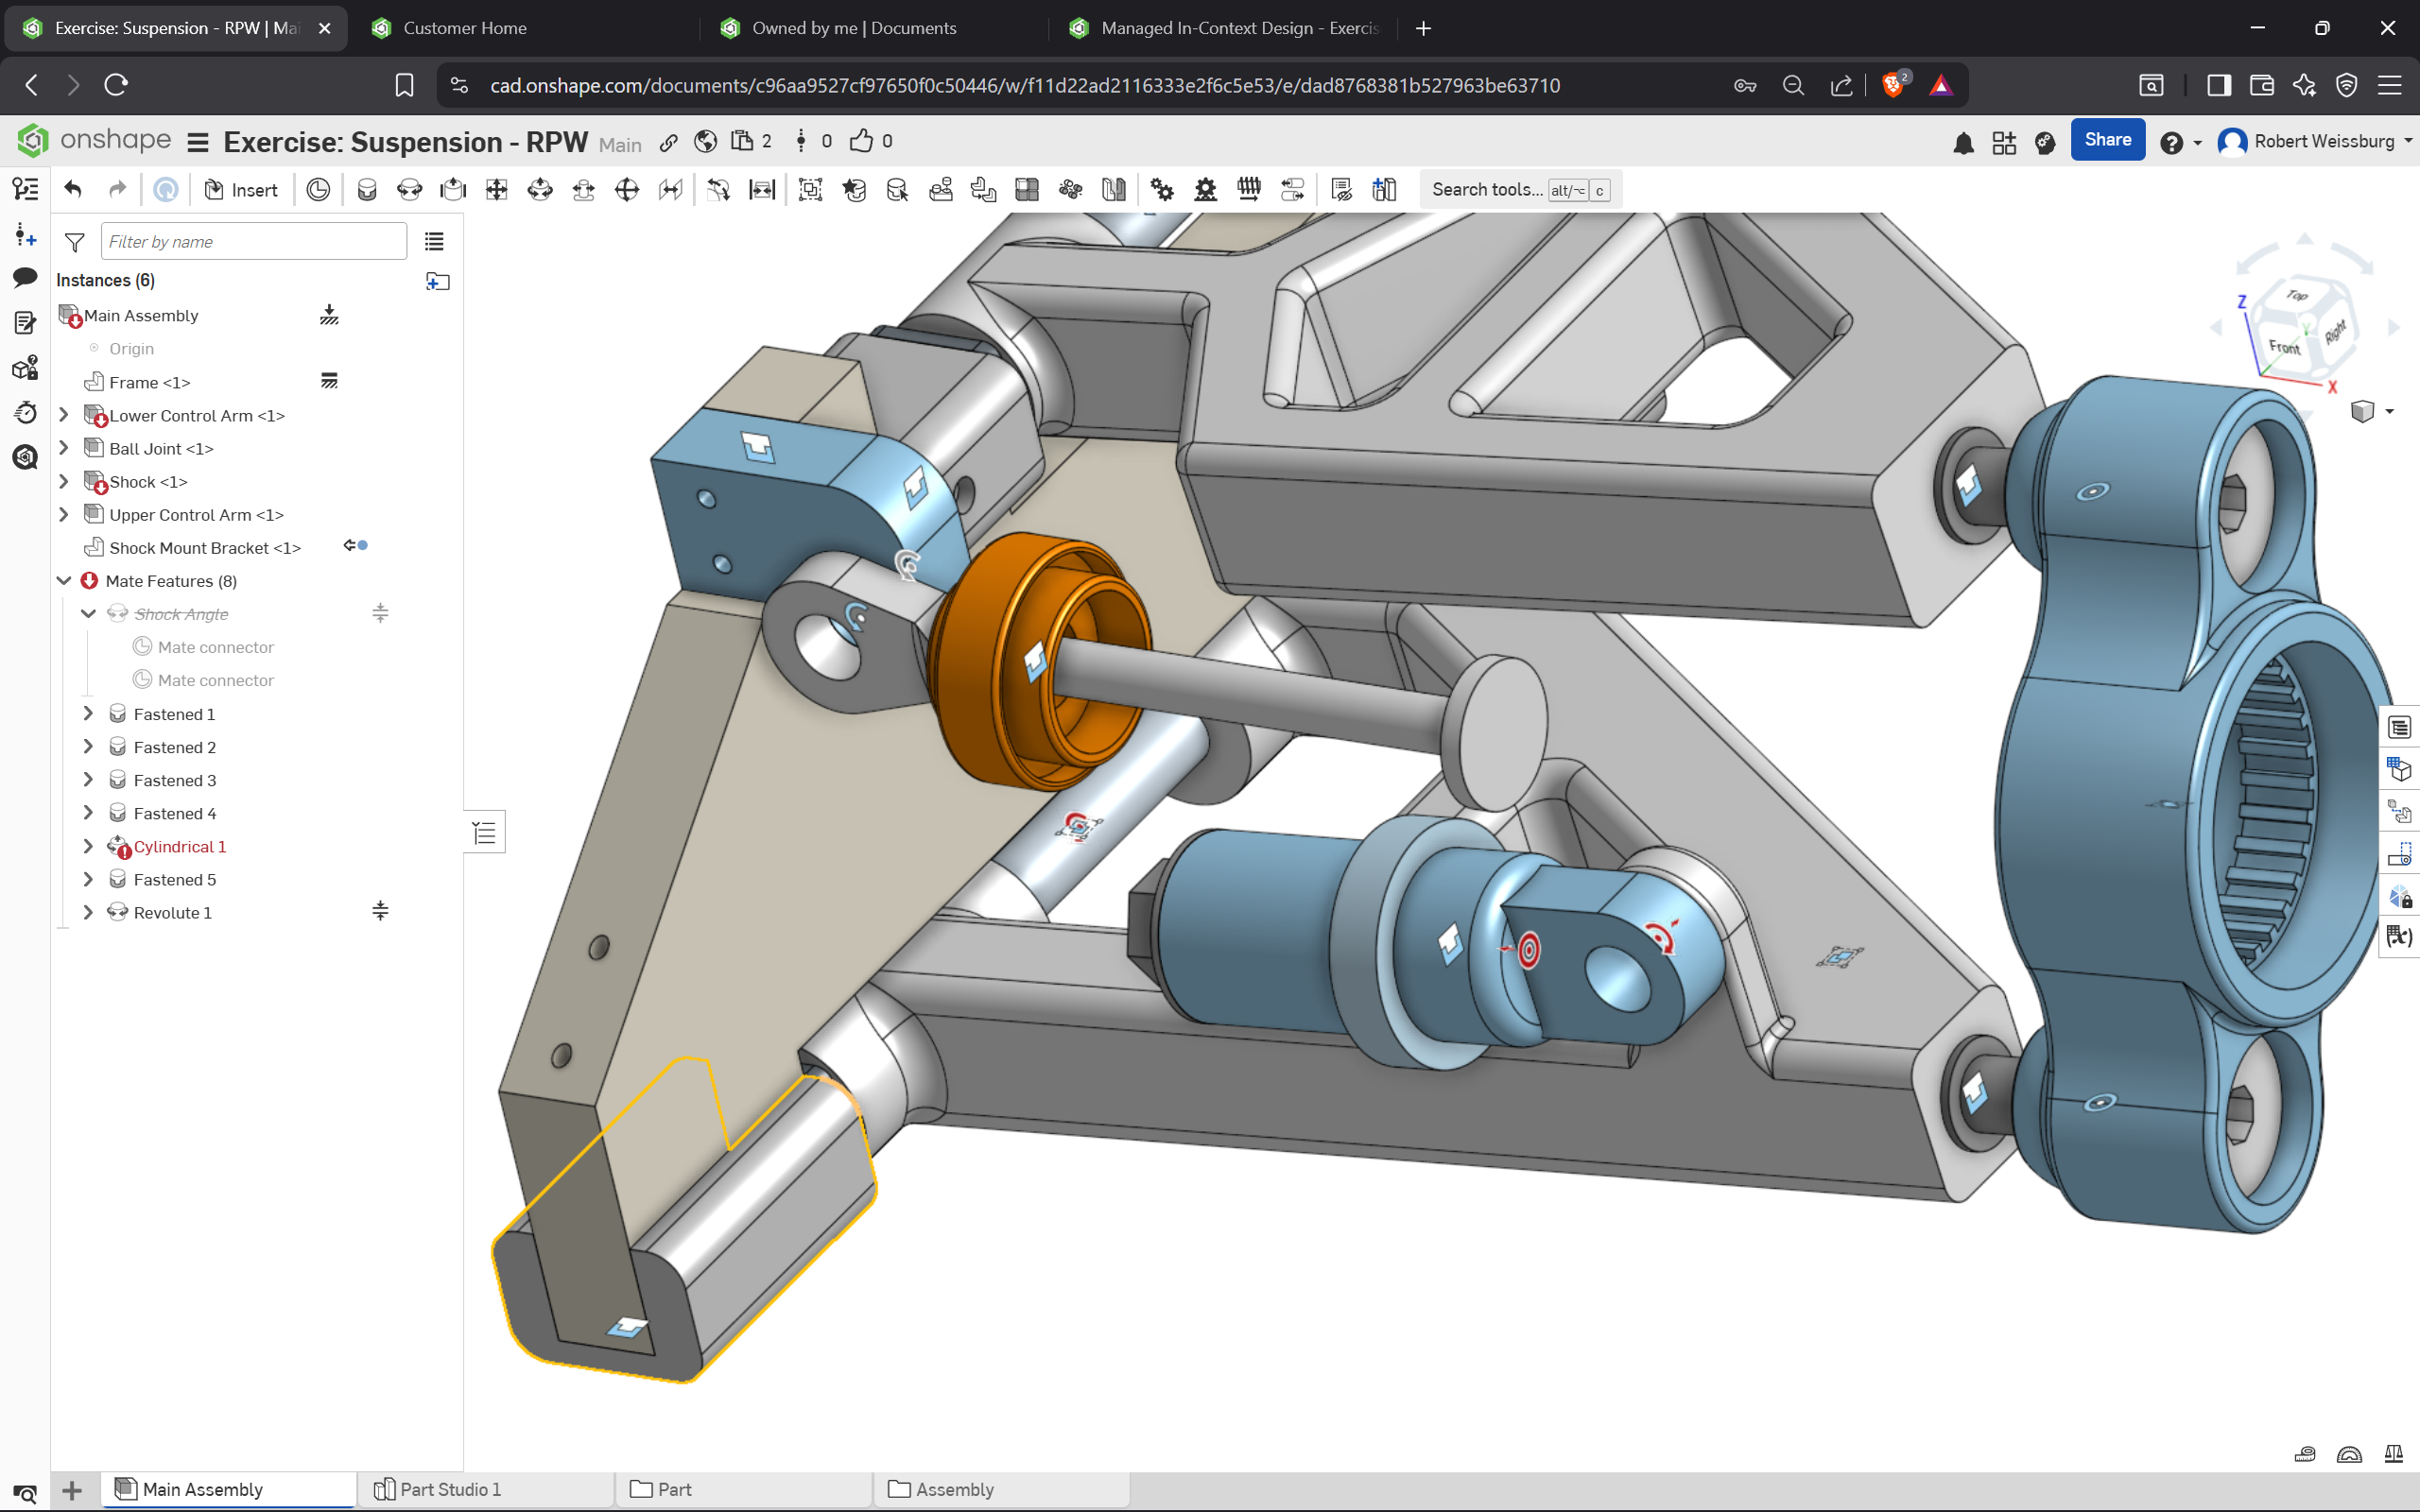Open Robert Weissburg user menu dropdown
Viewport: 2420px width, 1512px height.
(x=2406, y=141)
